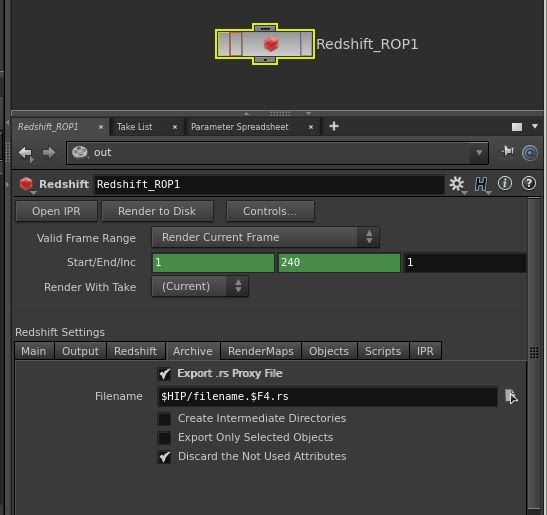This screenshot has width=547, height=515.
Task: Click Render to Disk
Action: (157, 211)
